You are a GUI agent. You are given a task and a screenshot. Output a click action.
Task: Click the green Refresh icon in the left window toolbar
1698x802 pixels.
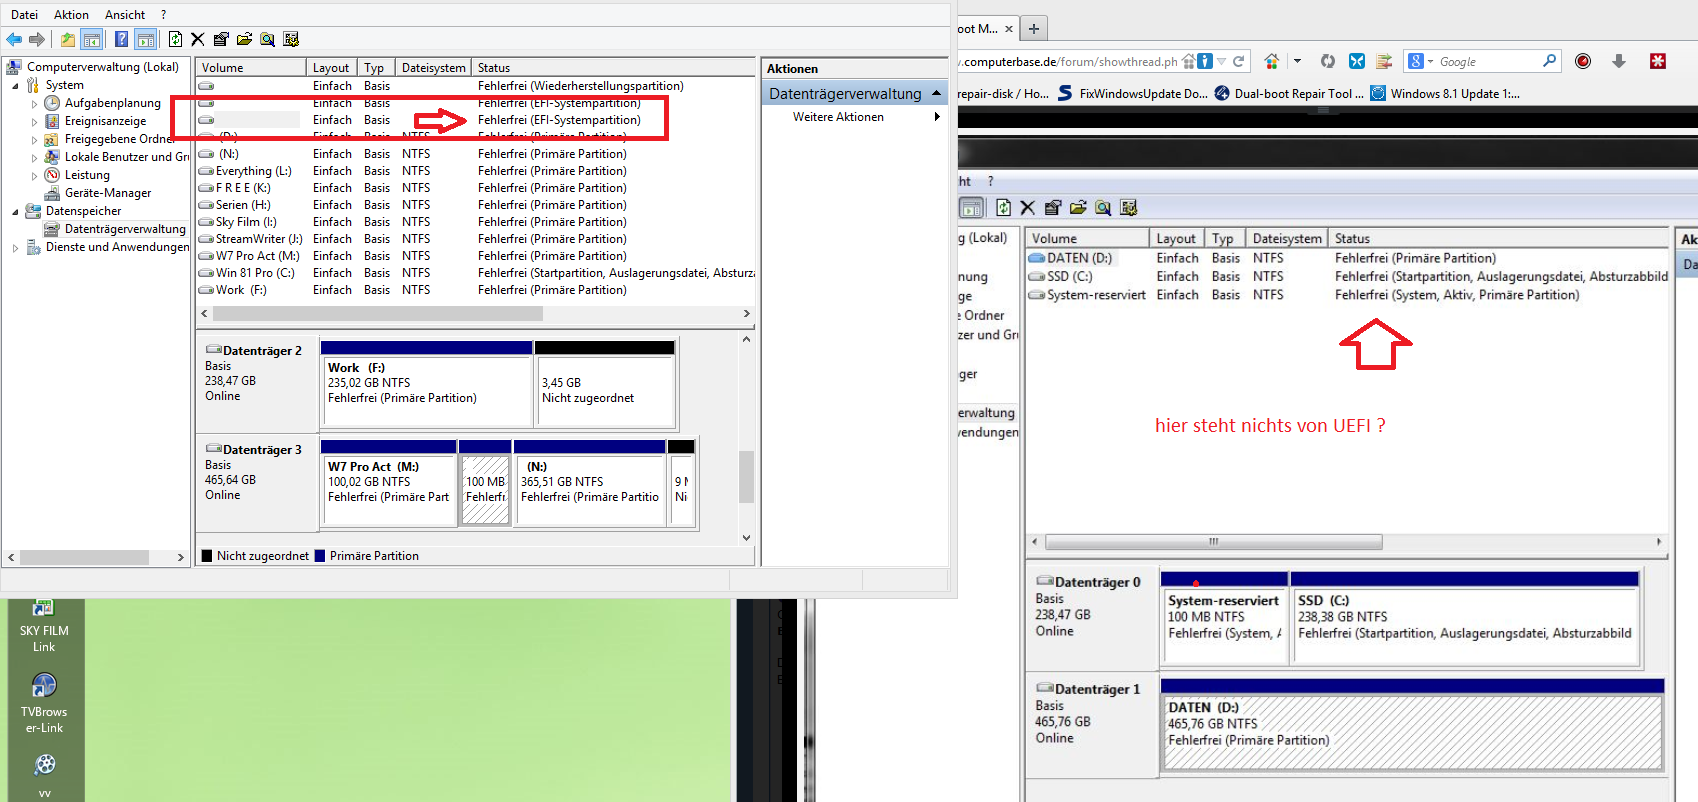(x=175, y=39)
